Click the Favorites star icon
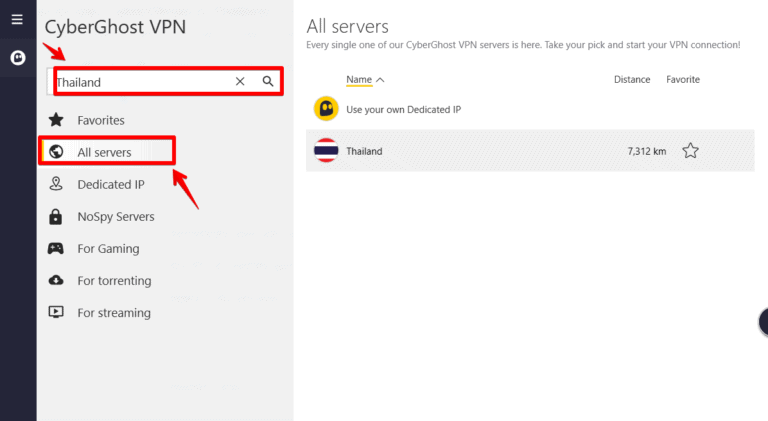Image resolution: width=768 pixels, height=421 pixels. [56, 120]
